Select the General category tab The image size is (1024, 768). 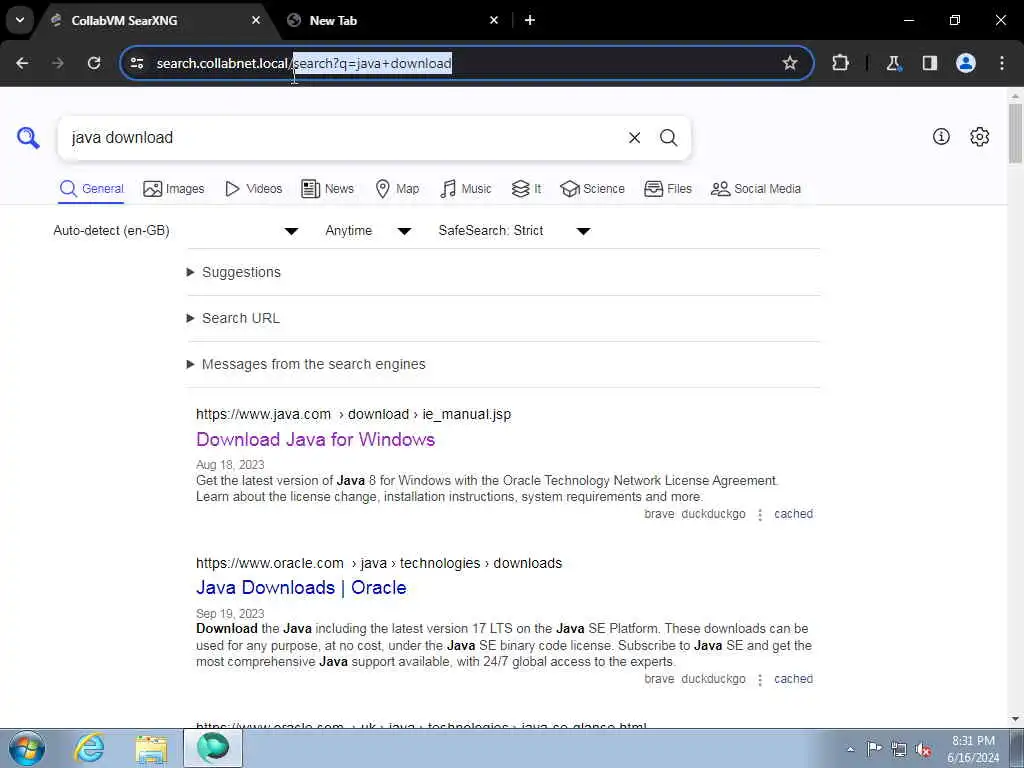[x=91, y=189]
